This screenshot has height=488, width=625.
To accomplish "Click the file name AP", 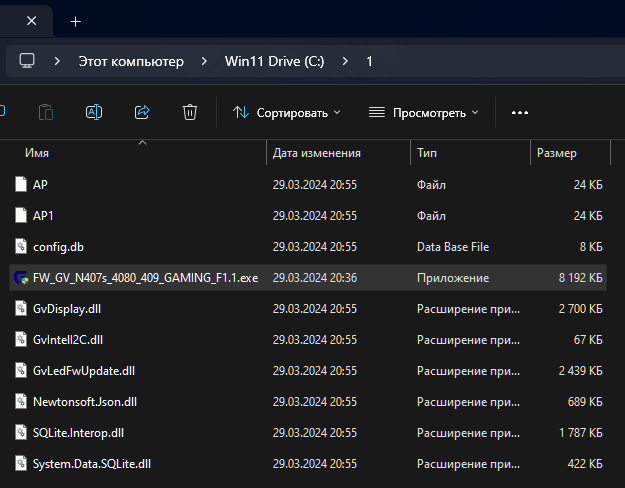I will pos(40,185).
